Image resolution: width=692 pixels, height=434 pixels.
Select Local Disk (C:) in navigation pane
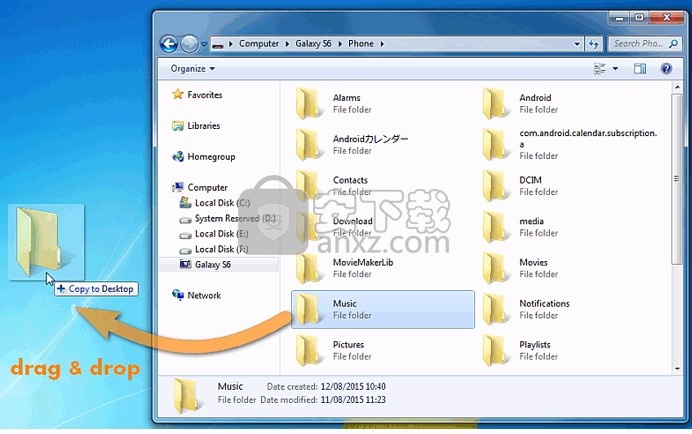[222, 203]
